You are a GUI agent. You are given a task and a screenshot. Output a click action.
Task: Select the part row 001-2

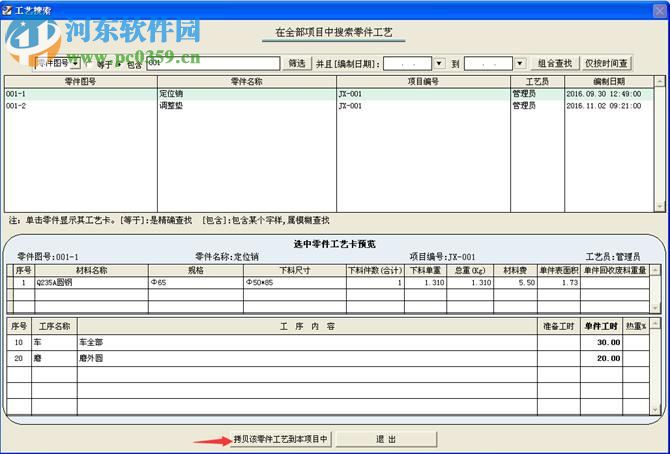[x=329, y=106]
